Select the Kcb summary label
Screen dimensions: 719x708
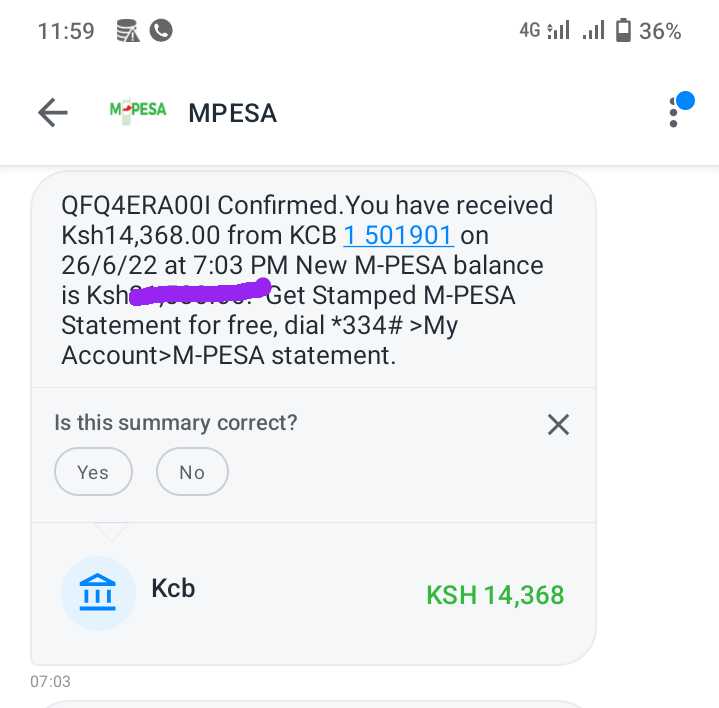[173, 588]
